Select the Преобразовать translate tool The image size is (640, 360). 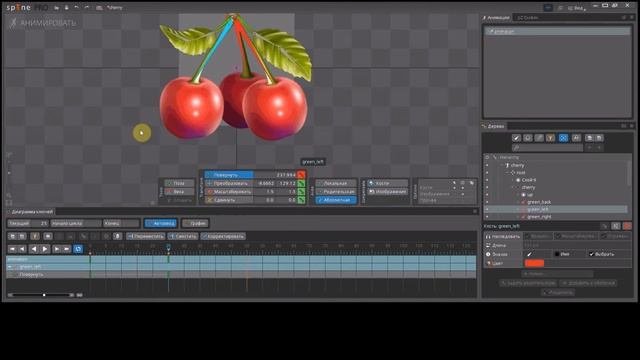pyautogui.click(x=229, y=183)
